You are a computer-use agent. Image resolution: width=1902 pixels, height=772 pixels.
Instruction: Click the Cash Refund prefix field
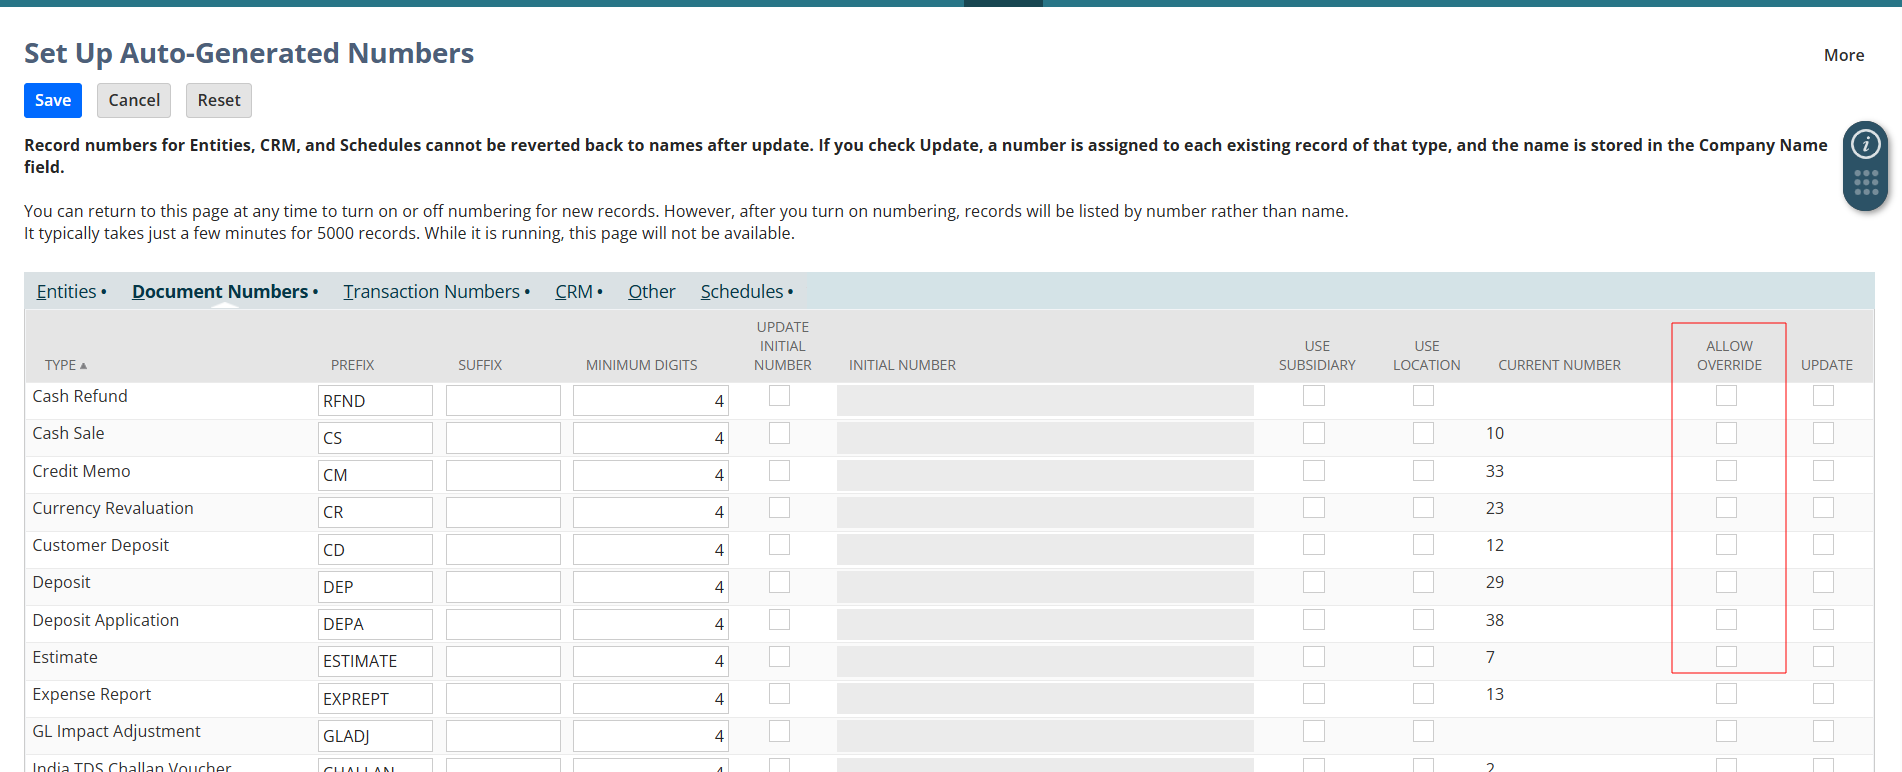(x=375, y=401)
